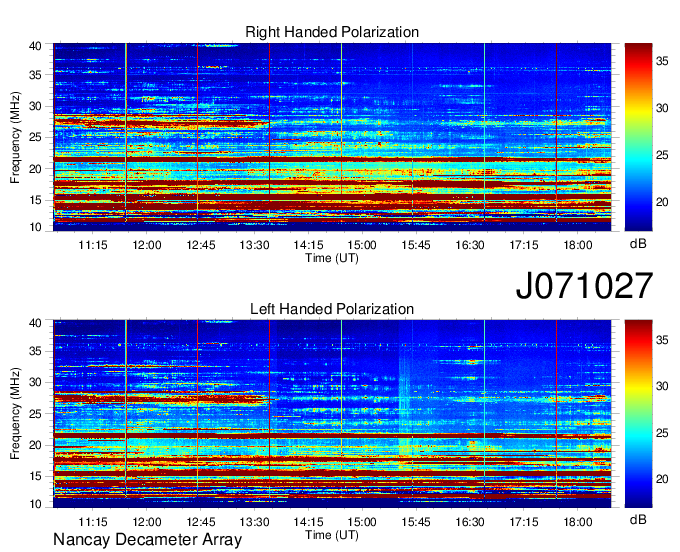Image resolution: width=680 pixels, height=552 pixels.
Task: Click the 40 MHz tick on bottom plot
Action: tap(35, 323)
